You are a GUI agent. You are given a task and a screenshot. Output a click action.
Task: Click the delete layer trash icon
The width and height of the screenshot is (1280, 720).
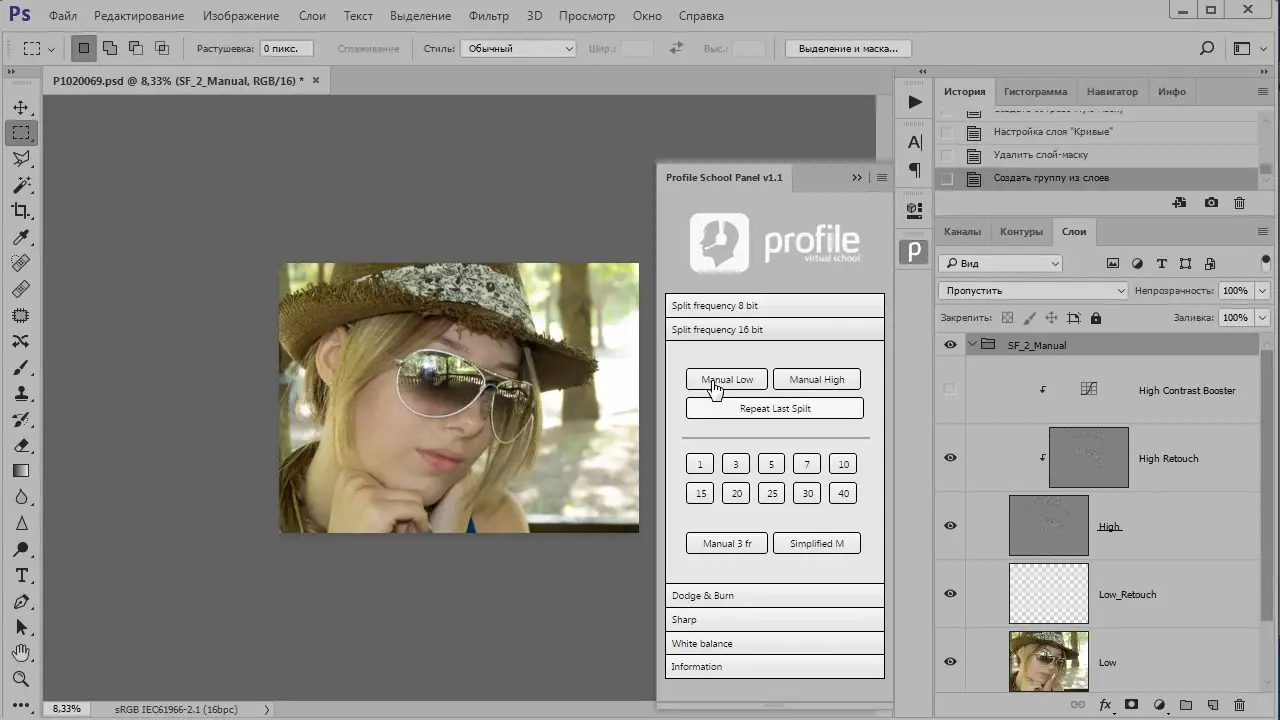click(x=1239, y=705)
